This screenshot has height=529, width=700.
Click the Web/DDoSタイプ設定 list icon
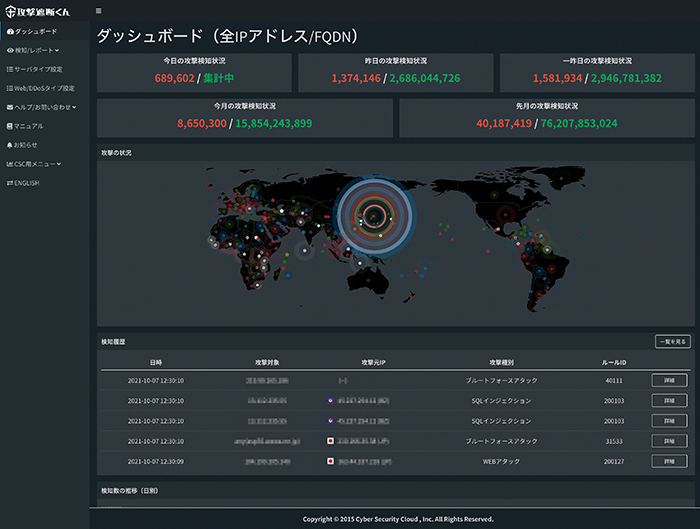point(9,88)
